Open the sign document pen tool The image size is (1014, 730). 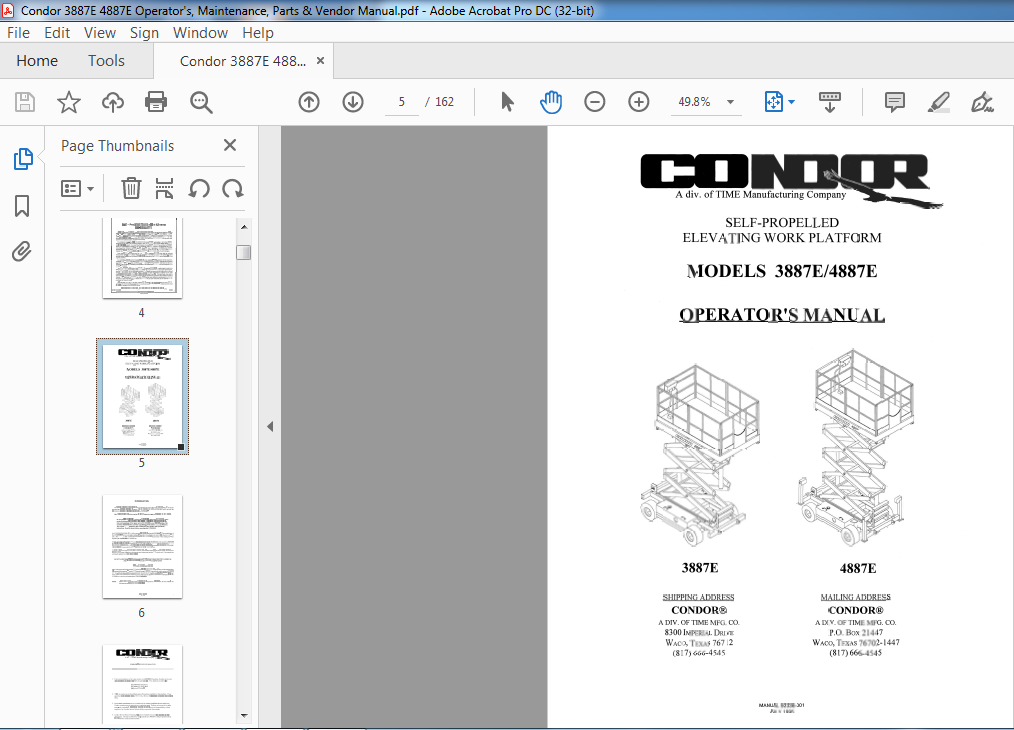982,102
